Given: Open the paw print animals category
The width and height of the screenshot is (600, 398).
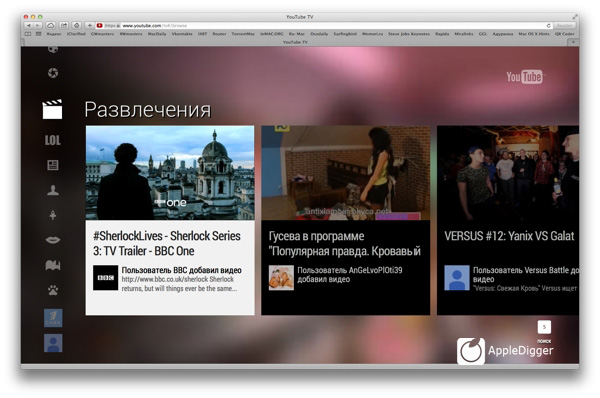Looking at the screenshot, I should tap(53, 290).
